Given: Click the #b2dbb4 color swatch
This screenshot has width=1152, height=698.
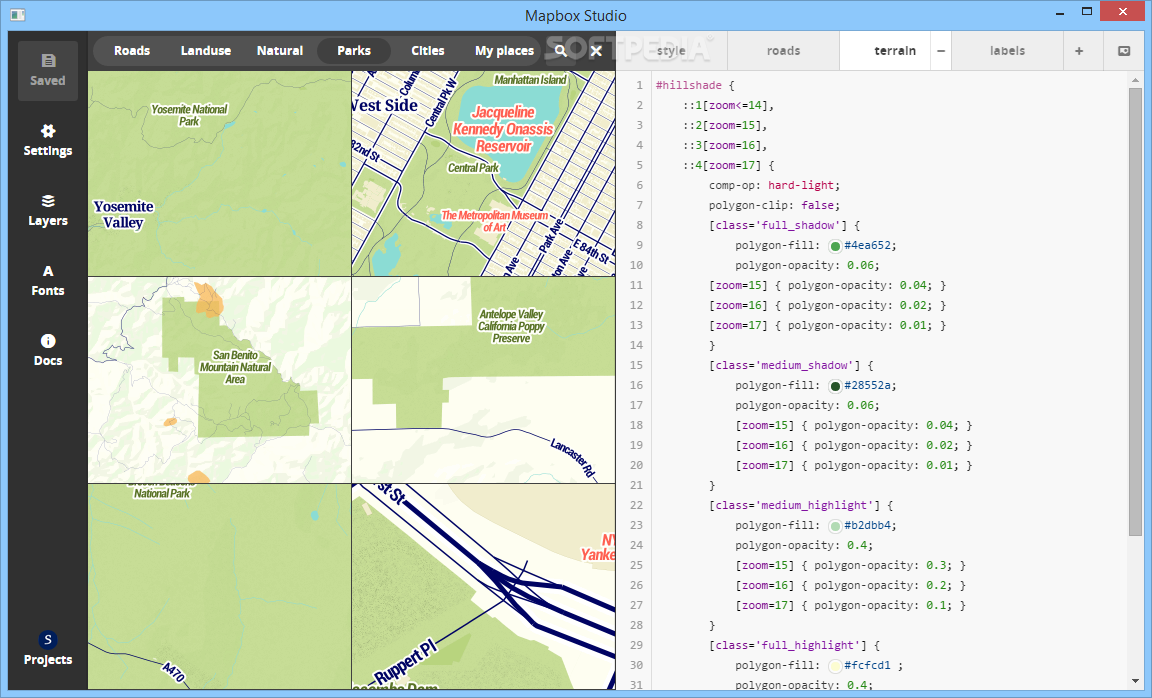Looking at the screenshot, I should [835, 526].
